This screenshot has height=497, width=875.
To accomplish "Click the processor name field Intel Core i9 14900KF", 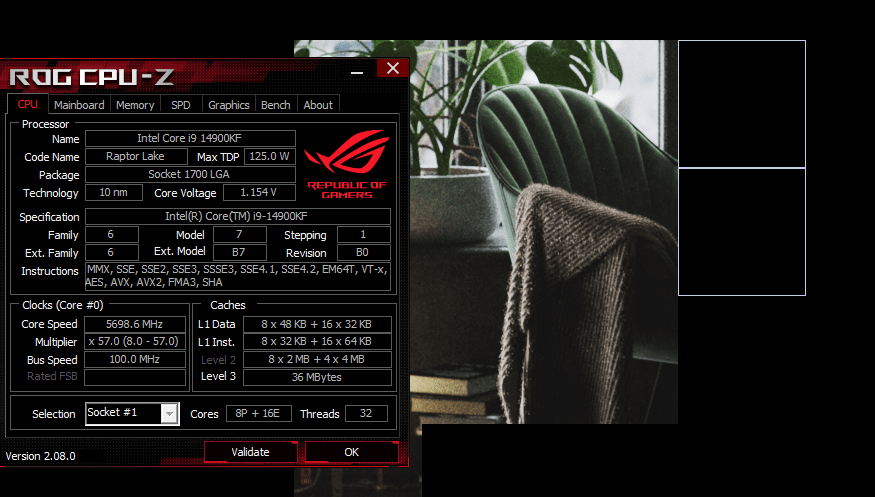I will (x=190, y=138).
